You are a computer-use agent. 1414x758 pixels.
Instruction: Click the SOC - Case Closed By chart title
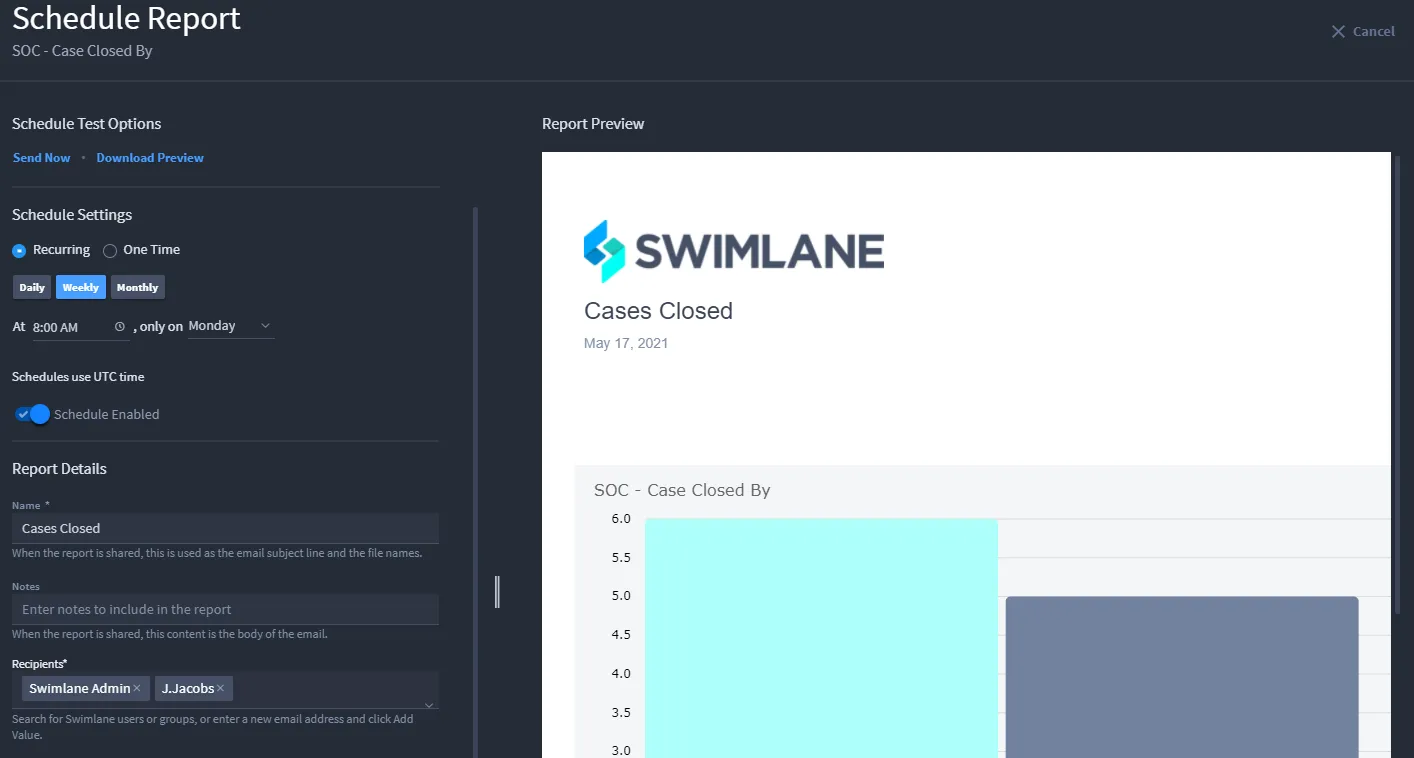point(682,490)
